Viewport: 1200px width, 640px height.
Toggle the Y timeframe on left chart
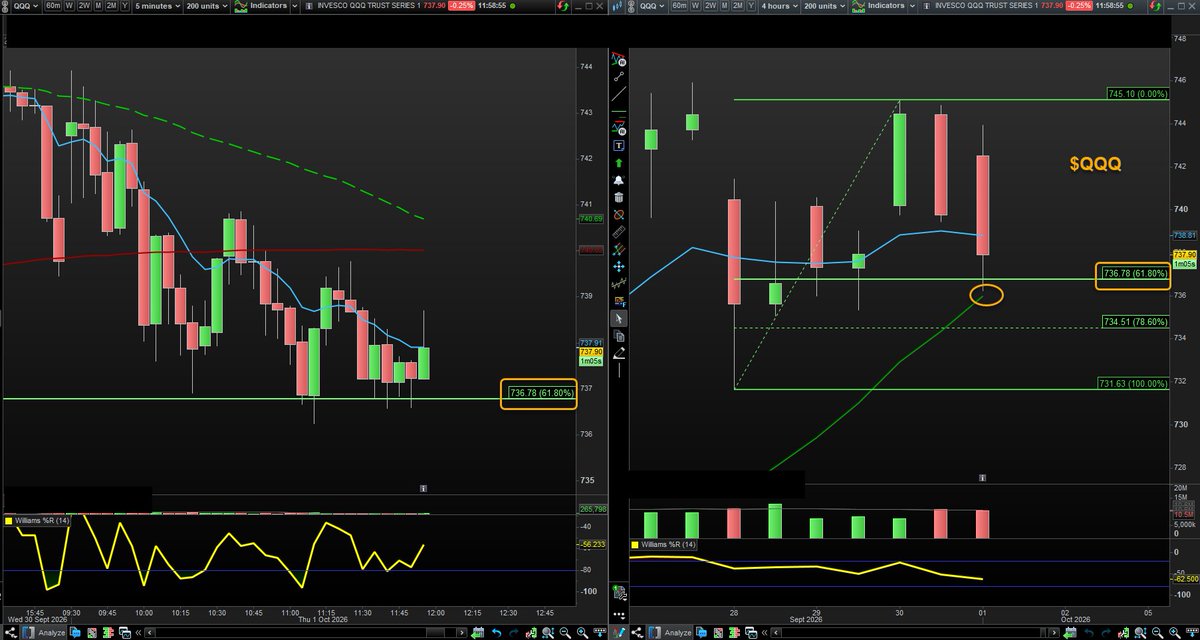coord(125,6)
